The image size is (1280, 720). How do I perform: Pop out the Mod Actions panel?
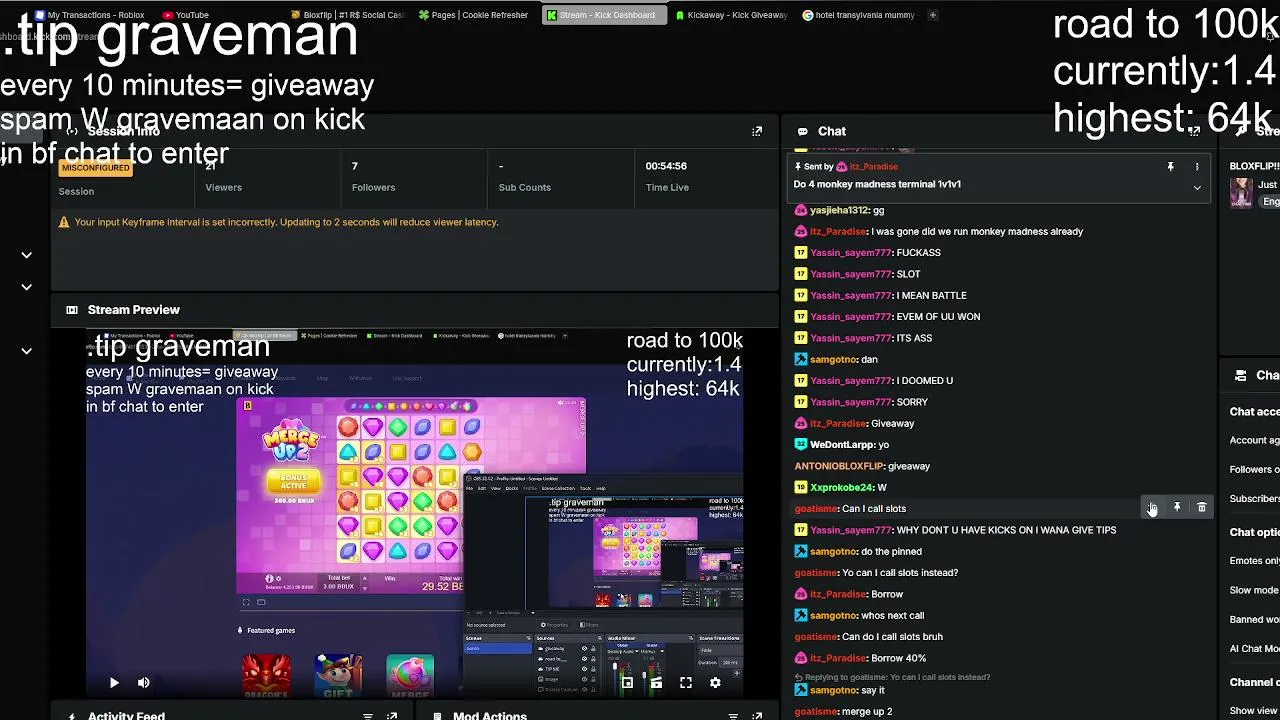point(757,716)
